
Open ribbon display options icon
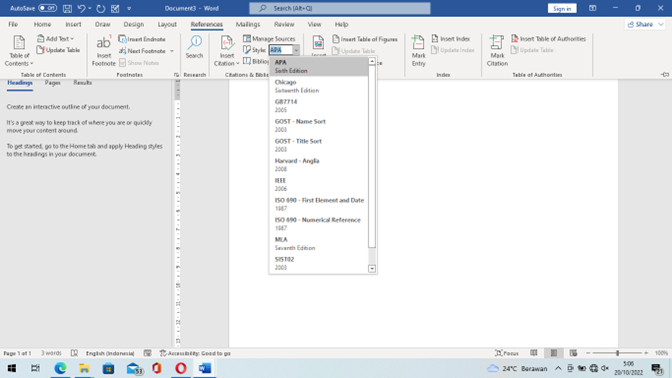tap(592, 8)
